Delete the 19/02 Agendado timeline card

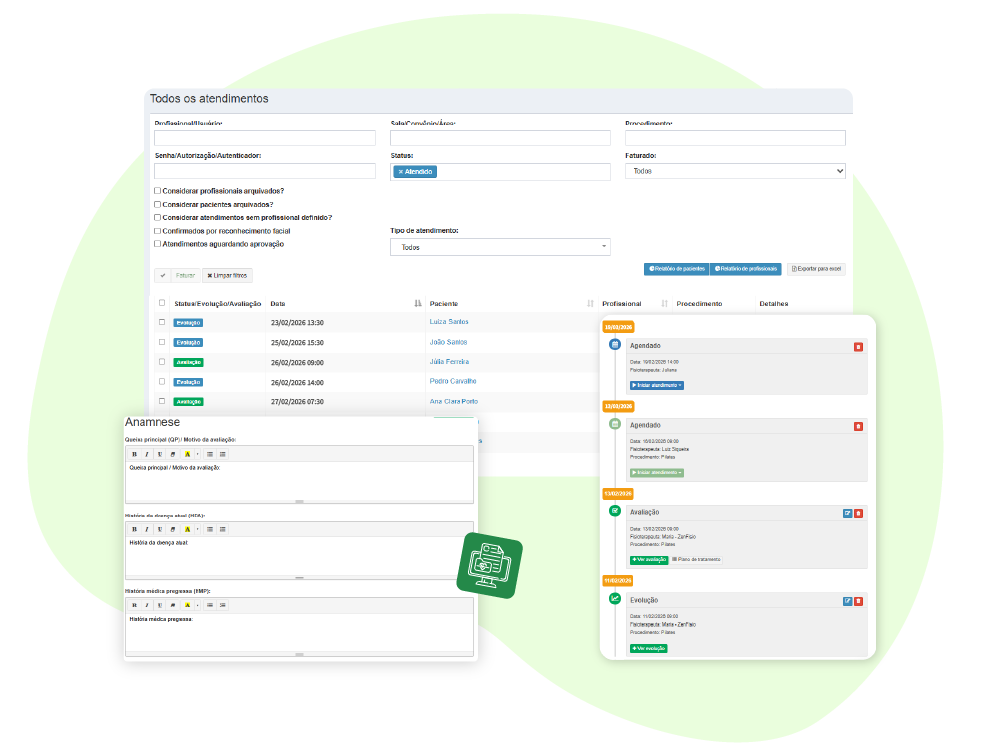pyautogui.click(x=858, y=347)
